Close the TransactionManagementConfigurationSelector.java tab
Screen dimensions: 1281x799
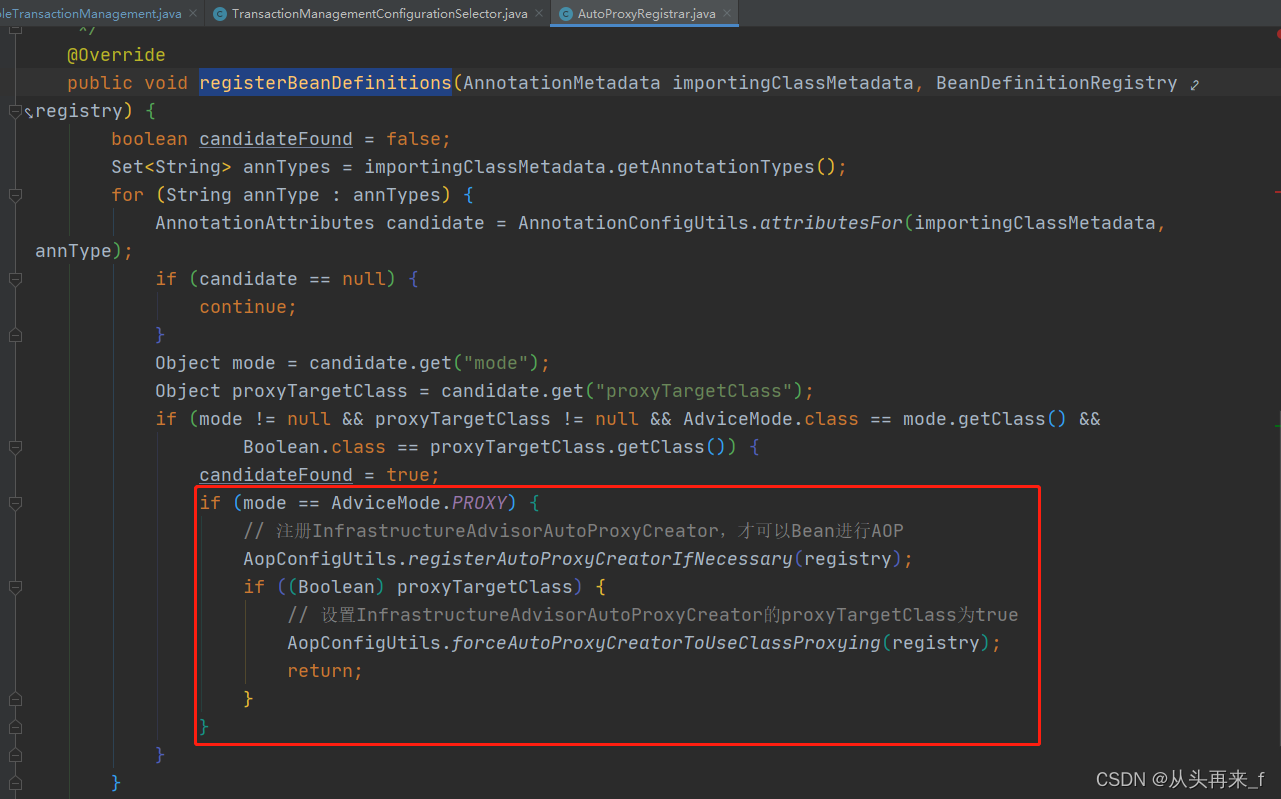point(539,14)
